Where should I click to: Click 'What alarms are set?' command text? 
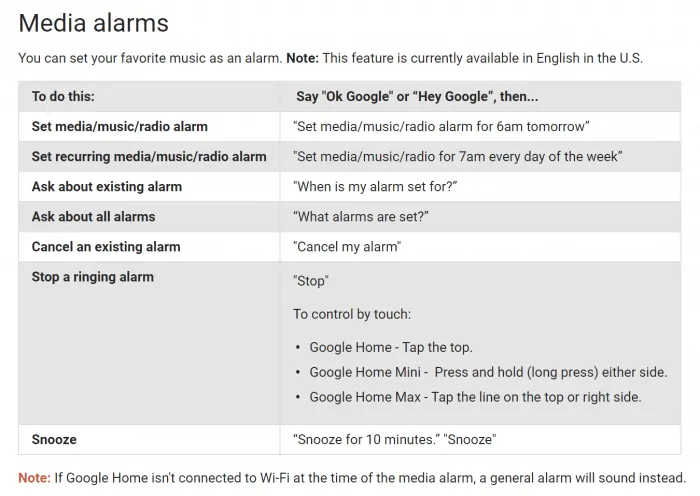pos(361,217)
